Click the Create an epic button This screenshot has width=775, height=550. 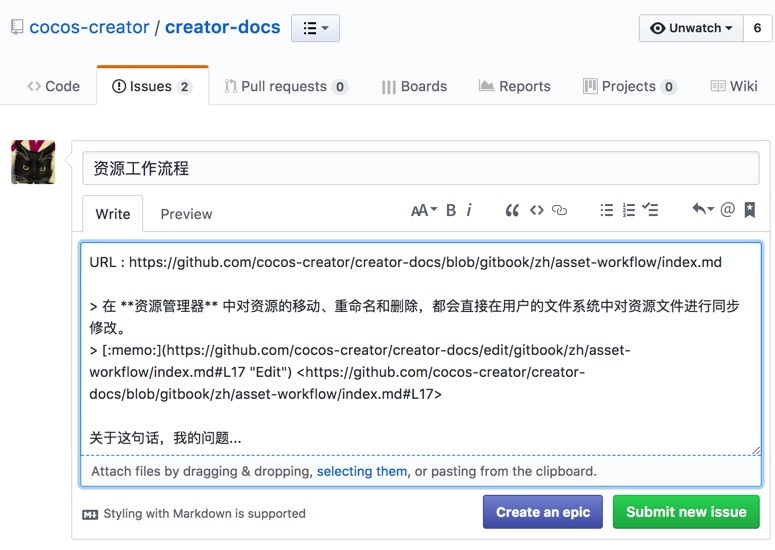tap(543, 512)
